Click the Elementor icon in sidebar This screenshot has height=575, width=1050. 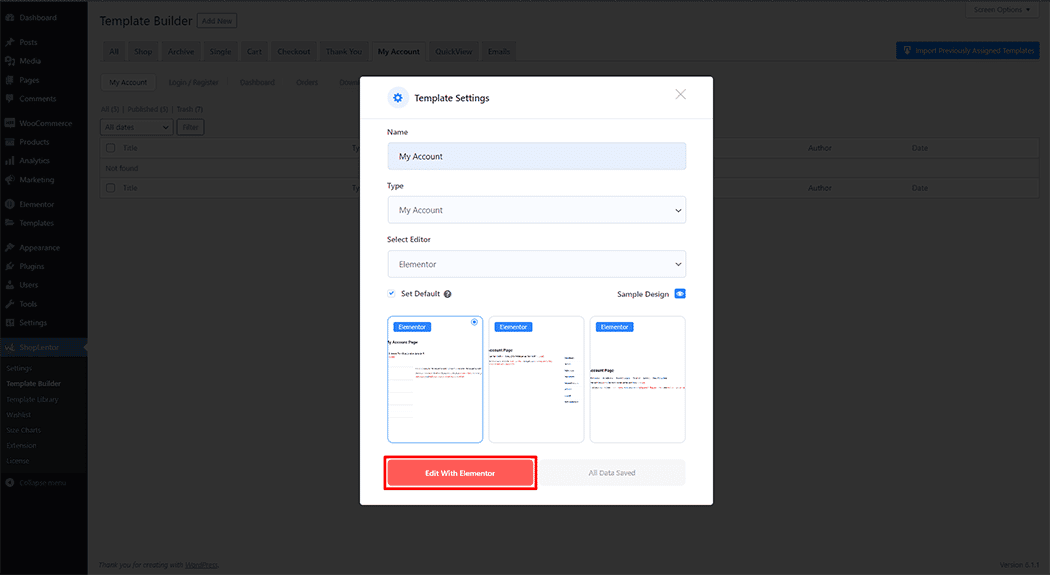[9, 204]
